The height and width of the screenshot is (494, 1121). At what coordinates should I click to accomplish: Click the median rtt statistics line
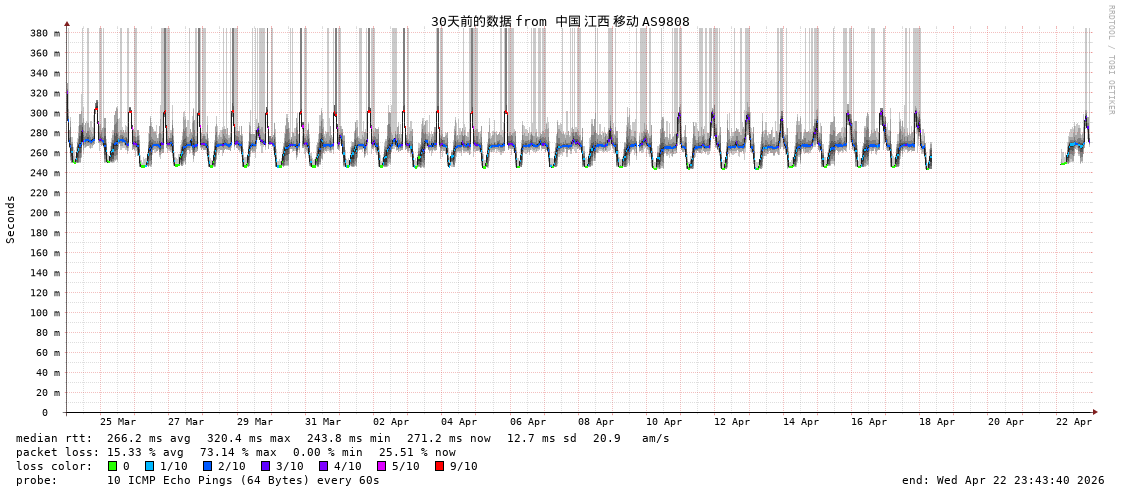[343, 438]
